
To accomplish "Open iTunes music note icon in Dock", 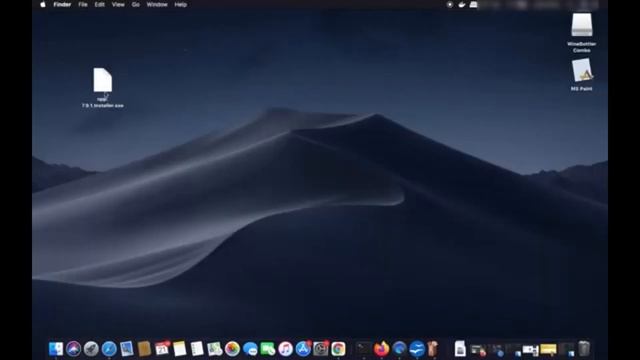I will (x=285, y=349).
